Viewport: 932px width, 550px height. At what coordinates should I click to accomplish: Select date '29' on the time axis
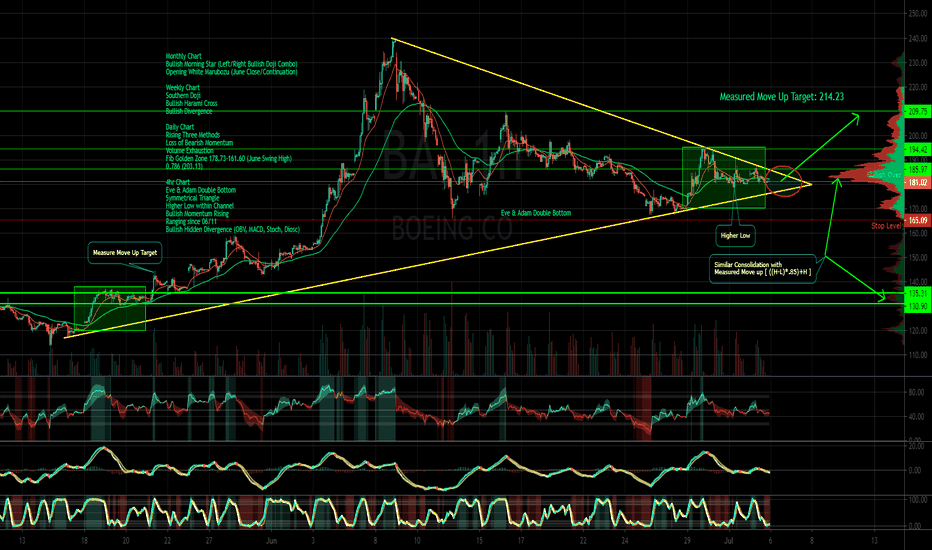coord(687,541)
